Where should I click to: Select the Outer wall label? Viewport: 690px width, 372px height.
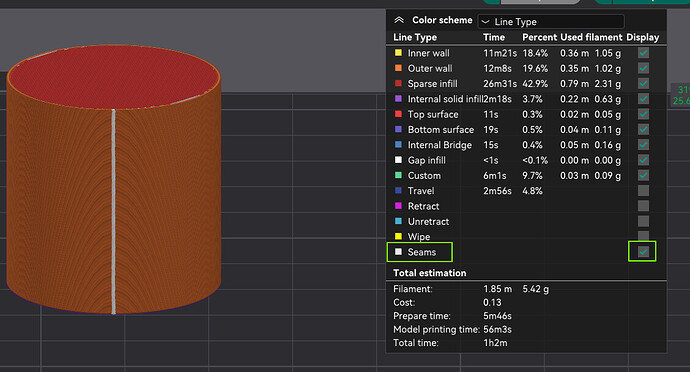point(430,69)
